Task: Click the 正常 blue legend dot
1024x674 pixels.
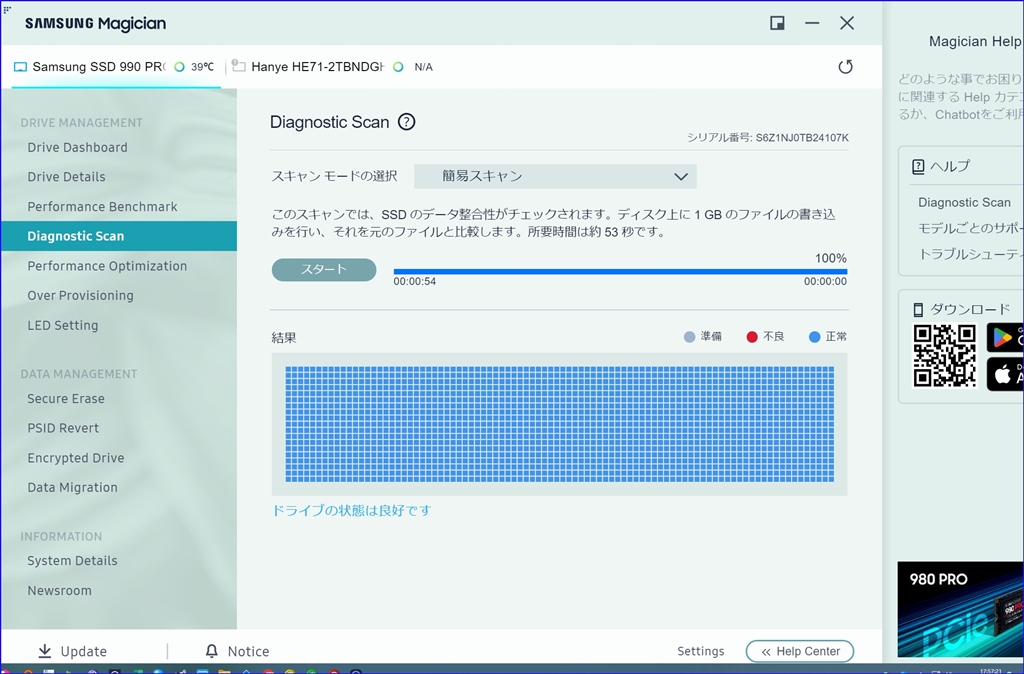Action: coord(814,337)
